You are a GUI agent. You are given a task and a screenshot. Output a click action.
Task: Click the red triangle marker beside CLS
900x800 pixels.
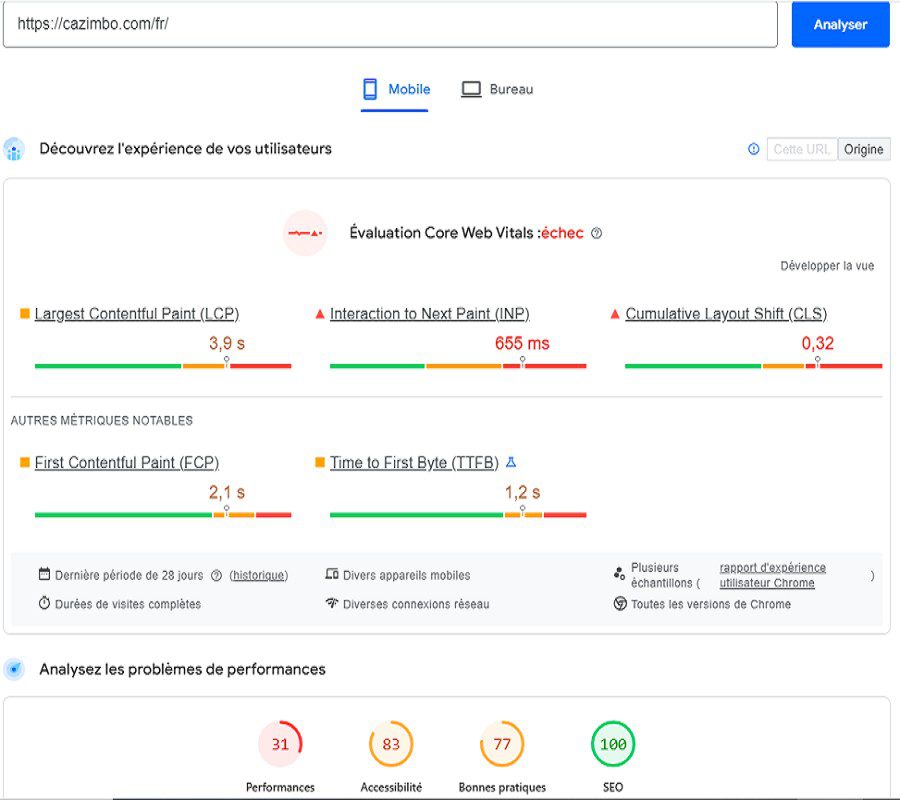click(615, 313)
